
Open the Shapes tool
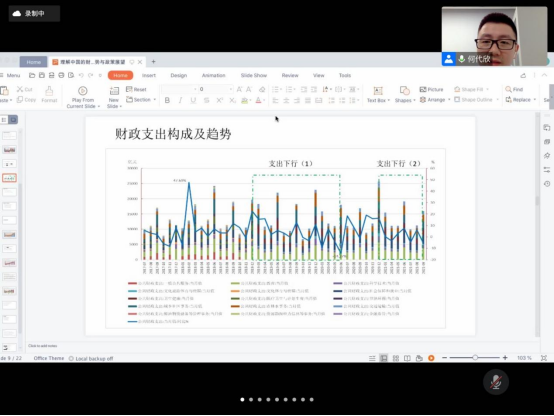405,95
